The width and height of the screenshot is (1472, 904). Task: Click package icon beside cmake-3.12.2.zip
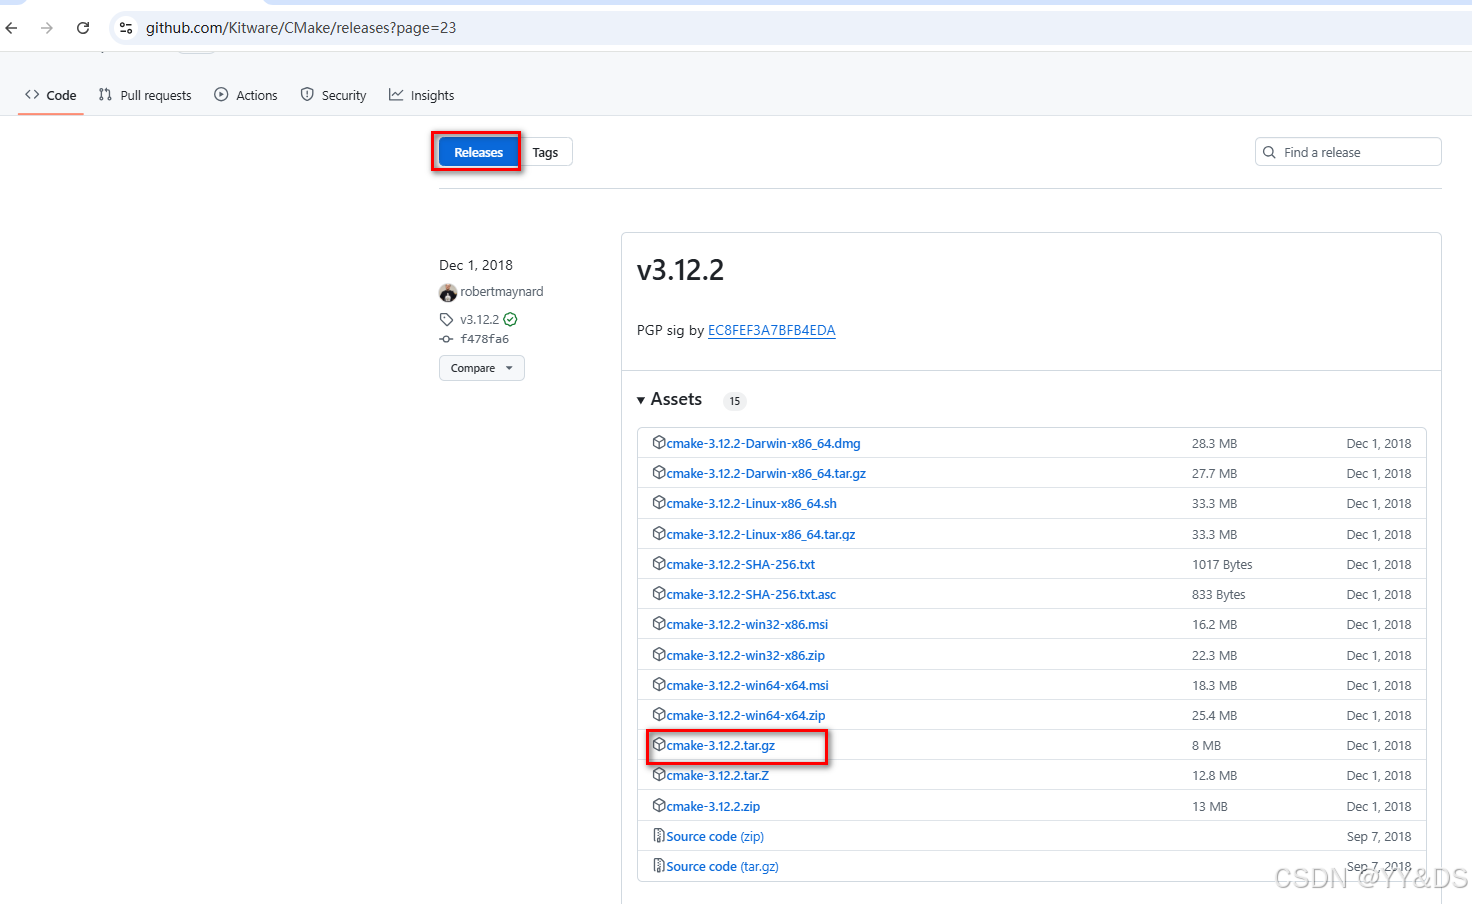[659, 805]
